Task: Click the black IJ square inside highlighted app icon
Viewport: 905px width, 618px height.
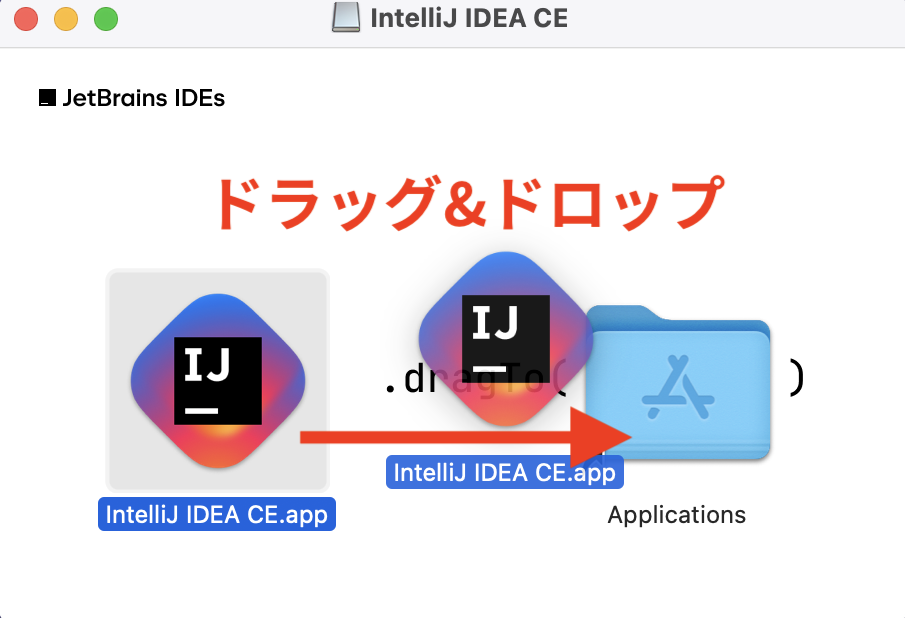Action: [218, 381]
